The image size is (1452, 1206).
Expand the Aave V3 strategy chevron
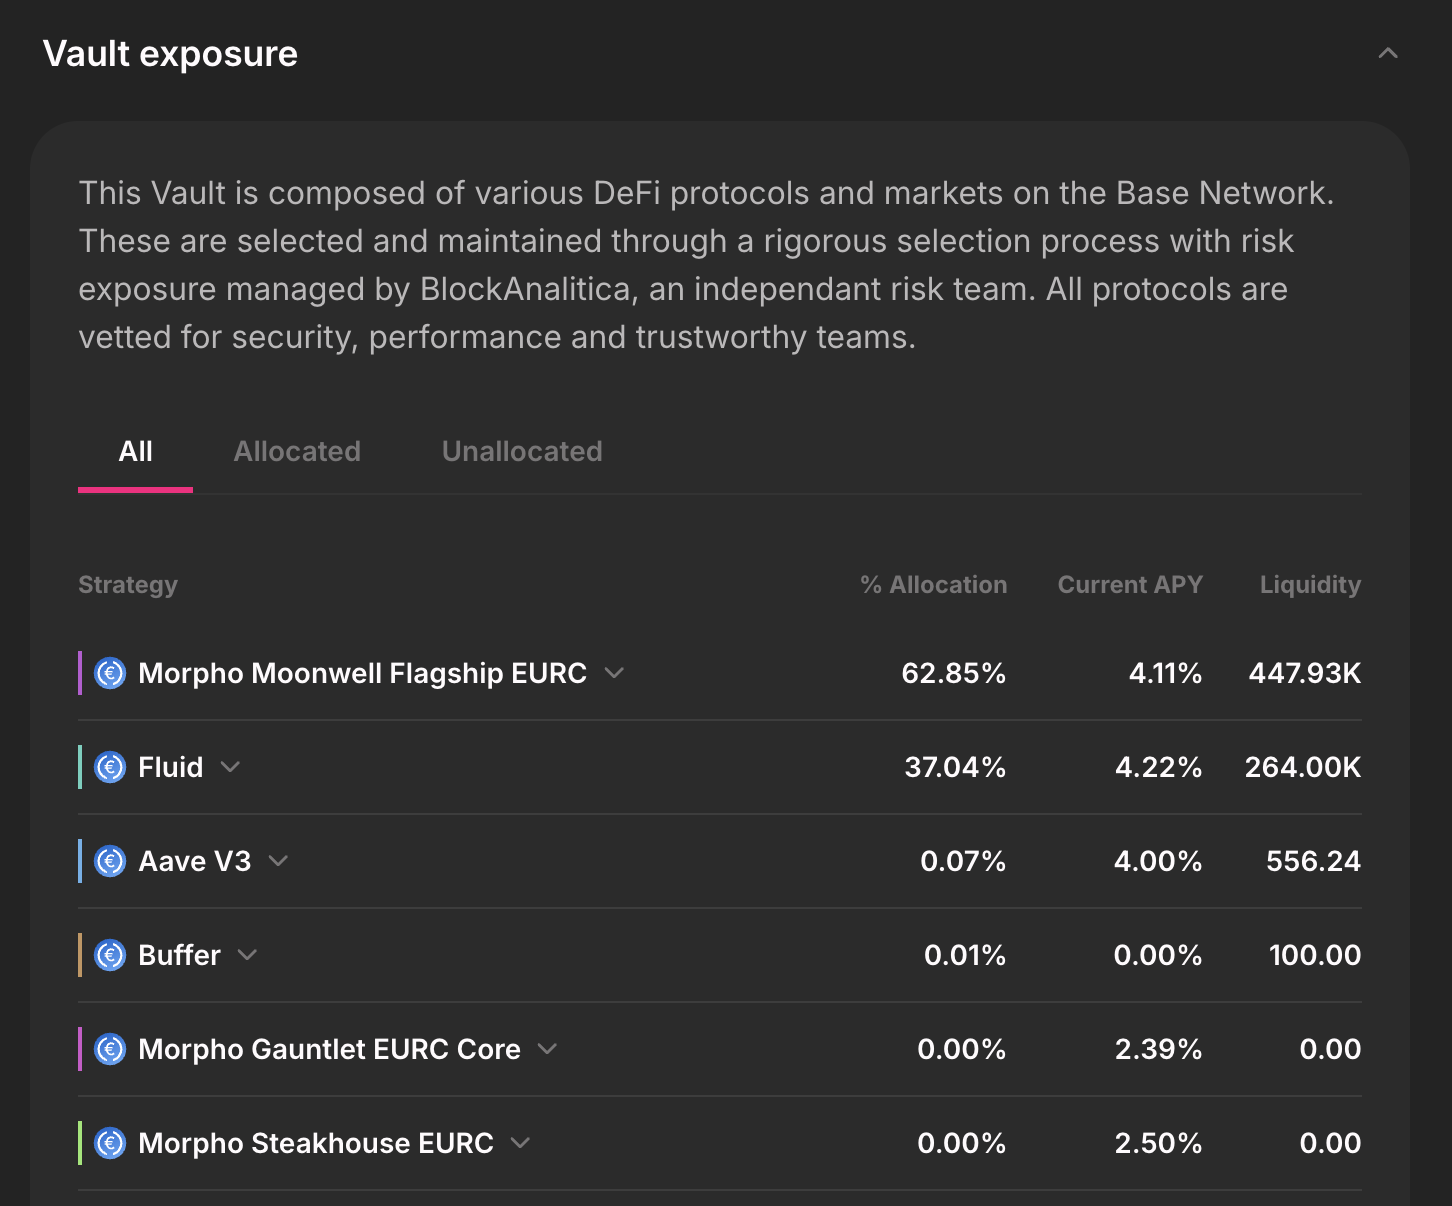click(x=278, y=861)
